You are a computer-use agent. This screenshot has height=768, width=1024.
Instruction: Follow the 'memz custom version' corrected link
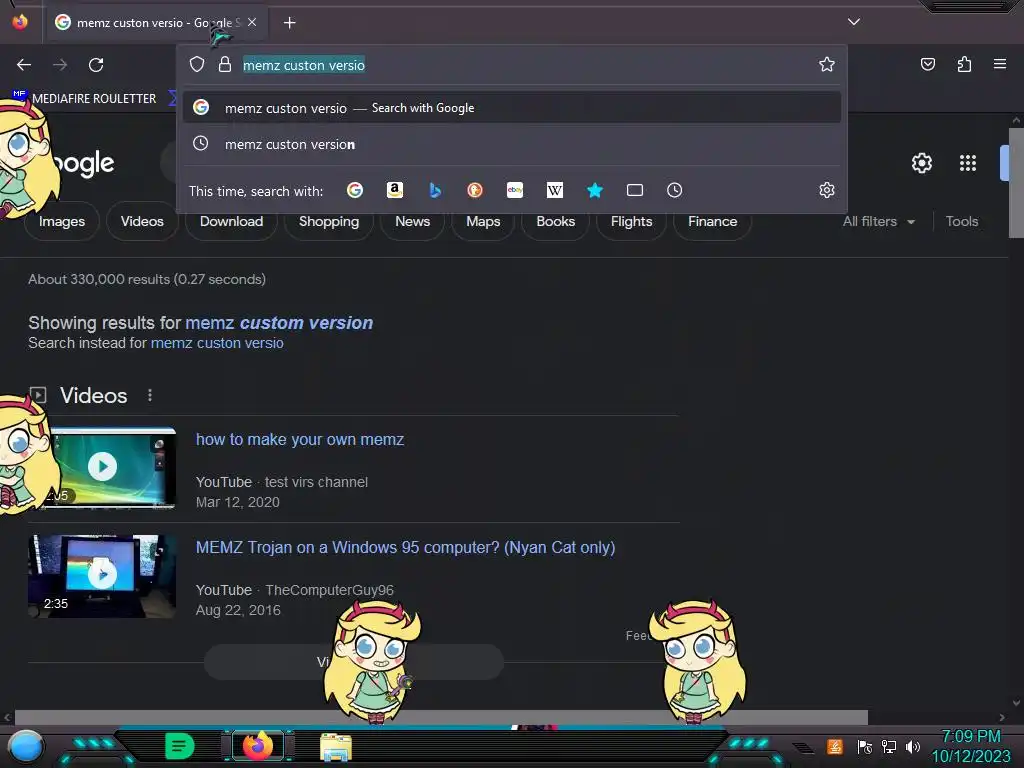click(x=279, y=323)
